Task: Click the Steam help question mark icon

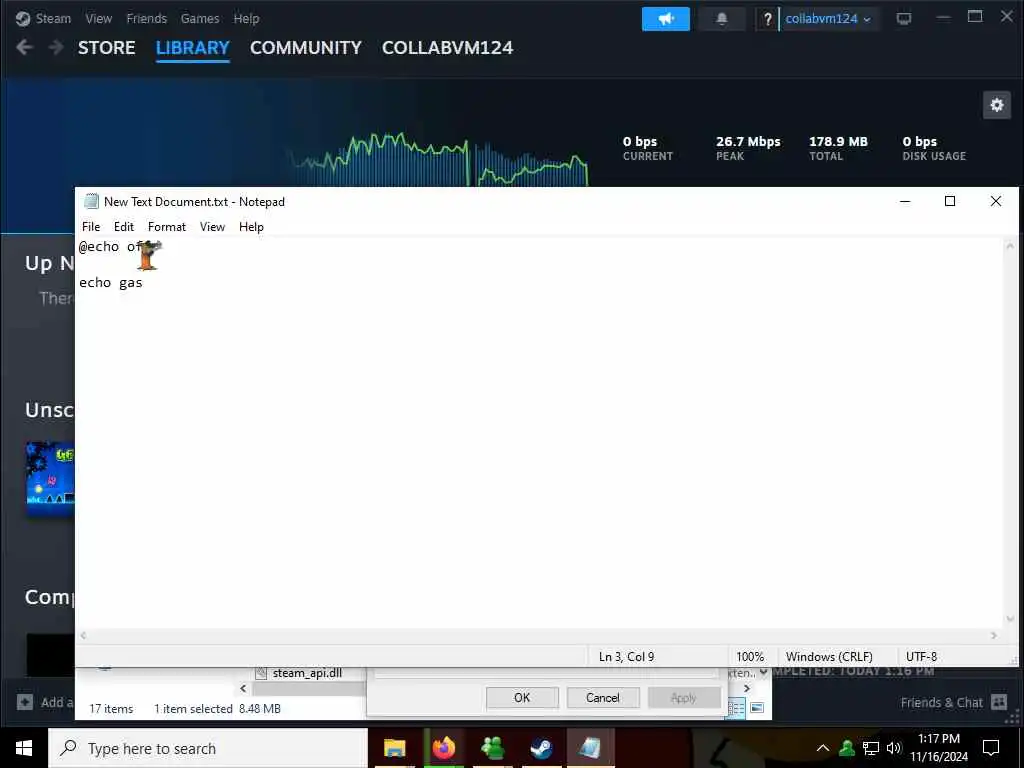Action: tap(767, 19)
